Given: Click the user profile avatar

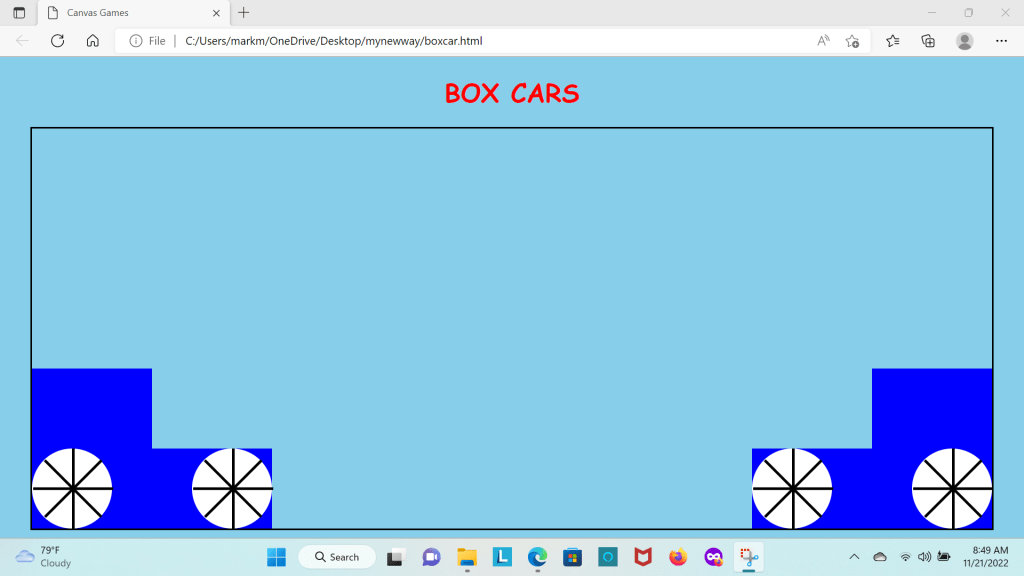Looking at the screenshot, I should pos(964,41).
